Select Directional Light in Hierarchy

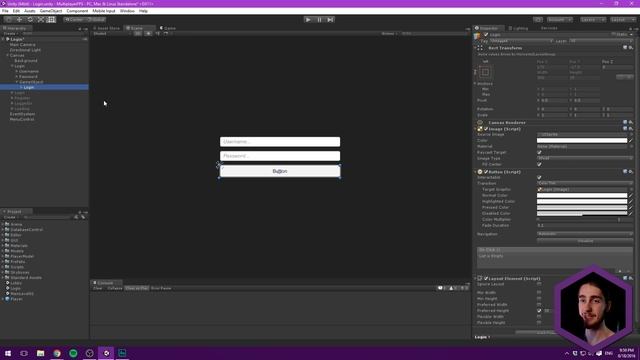point(25,50)
